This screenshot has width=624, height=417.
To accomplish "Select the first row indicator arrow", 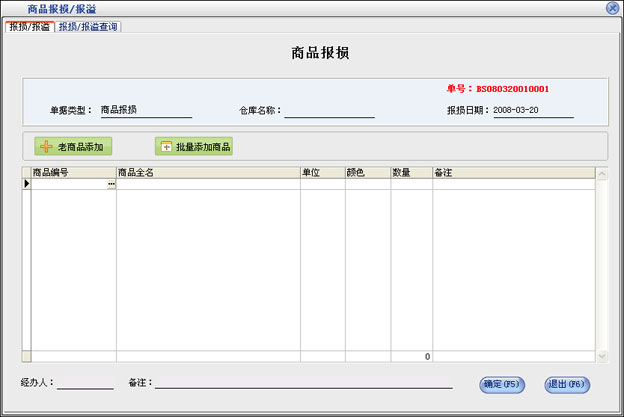I will tap(27, 184).
